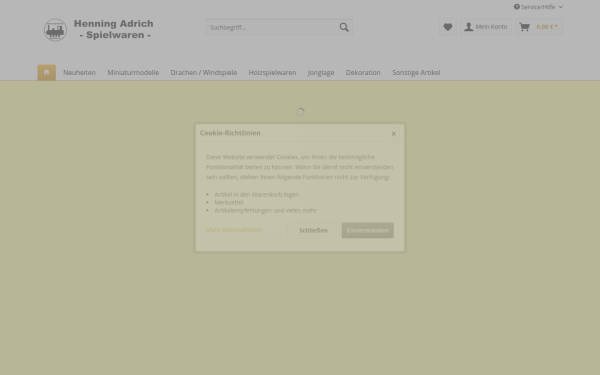Close the cookie dialog with X
600x375 pixels.
[393, 134]
